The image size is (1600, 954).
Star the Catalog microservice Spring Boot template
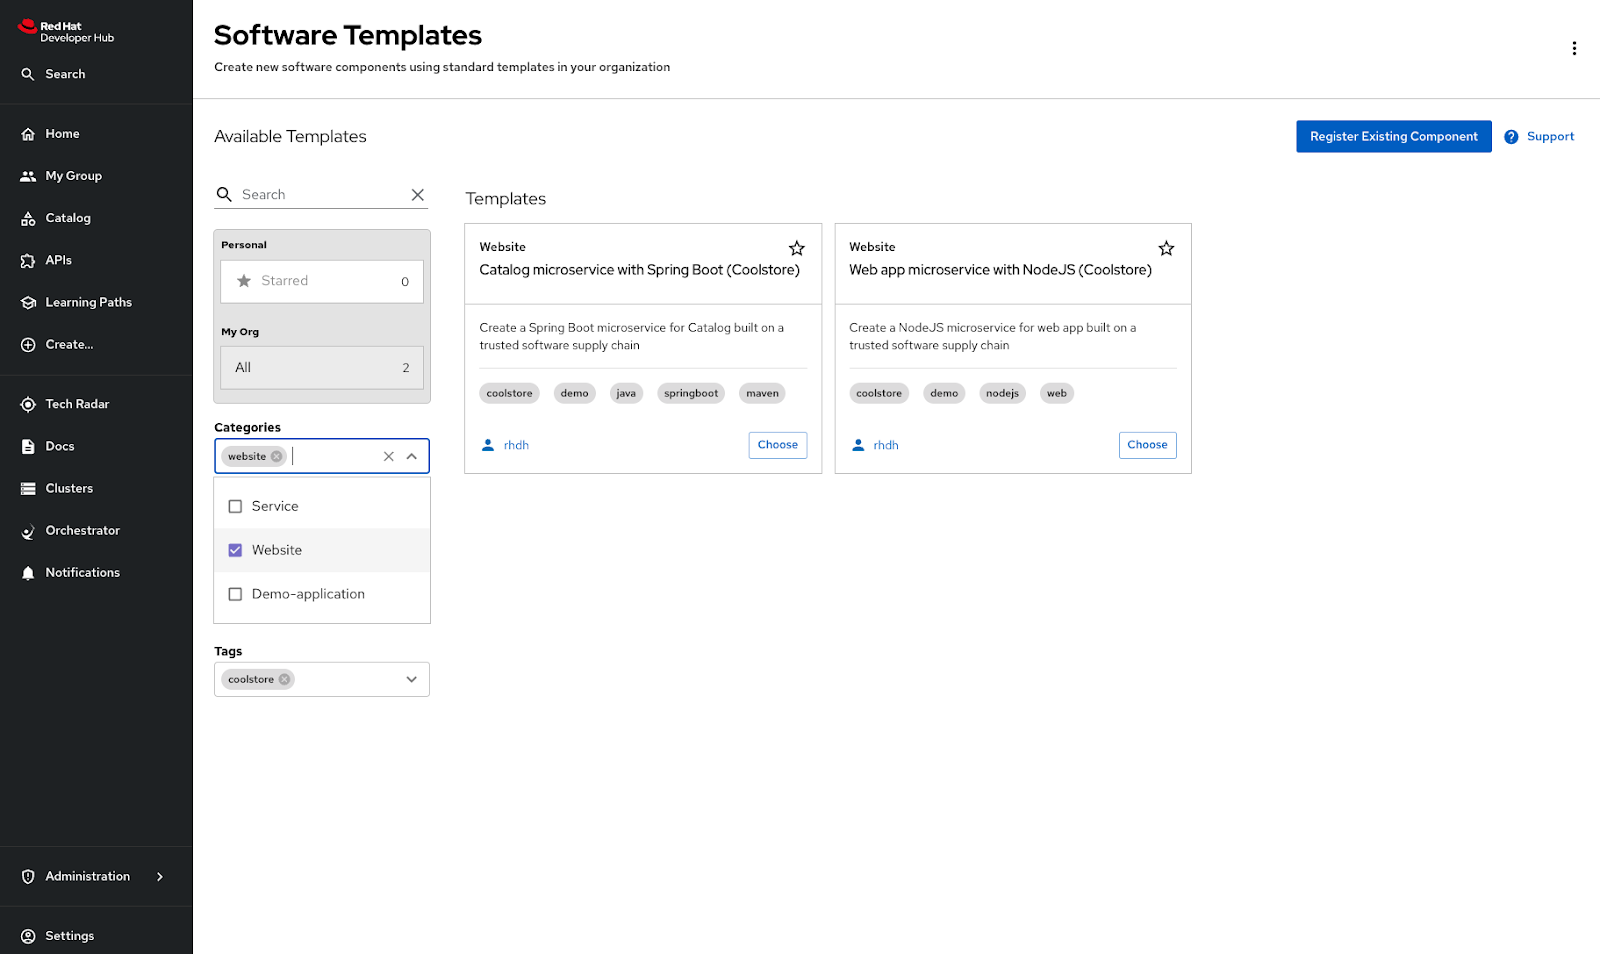tap(796, 248)
